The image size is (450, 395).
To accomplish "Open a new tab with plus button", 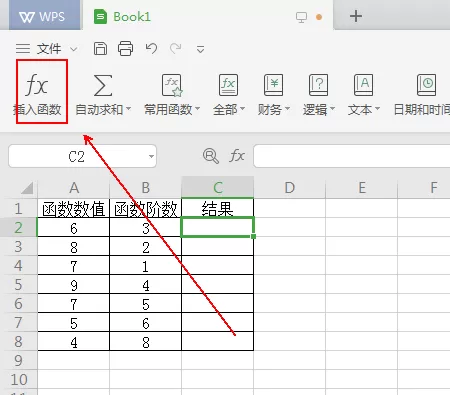I will pyautogui.click(x=356, y=16).
